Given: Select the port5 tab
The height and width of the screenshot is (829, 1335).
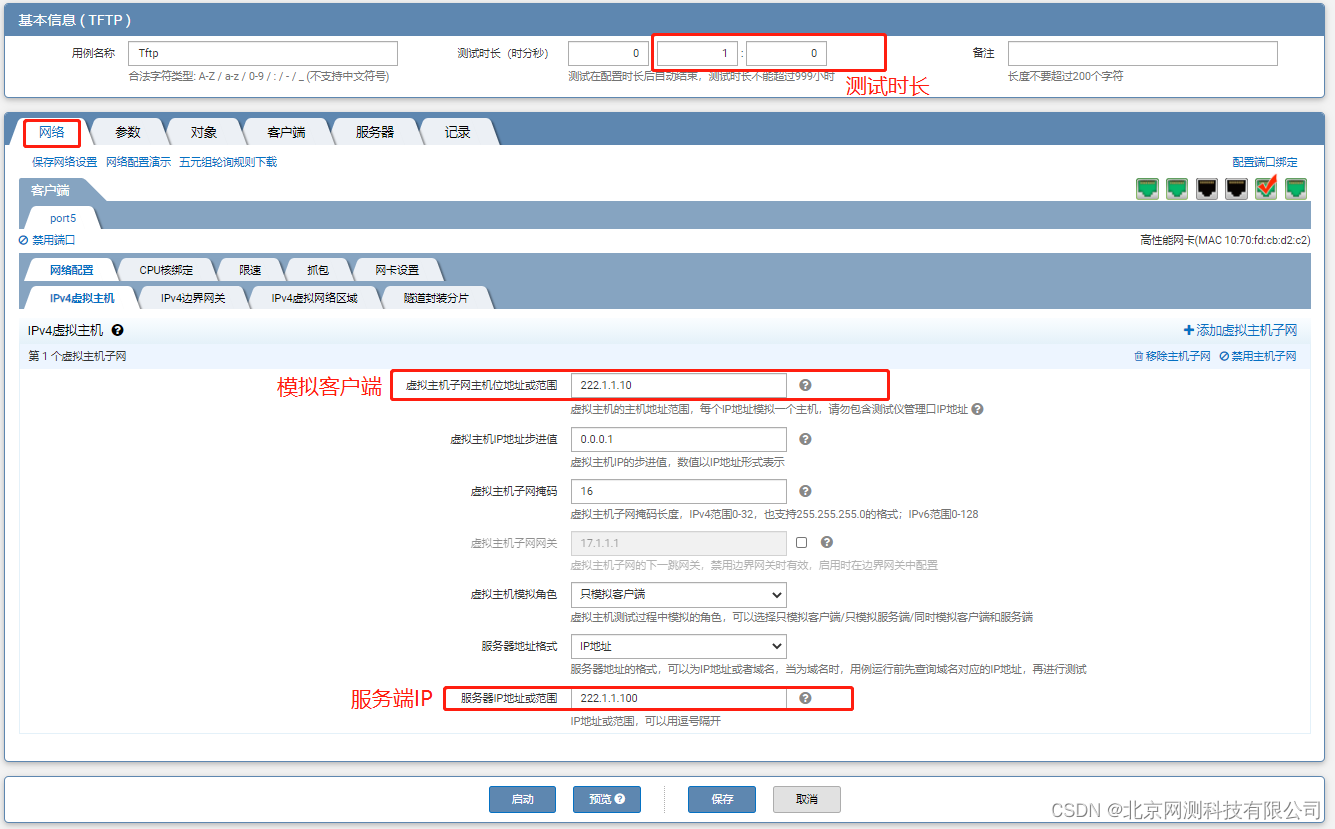Looking at the screenshot, I should [x=63, y=218].
